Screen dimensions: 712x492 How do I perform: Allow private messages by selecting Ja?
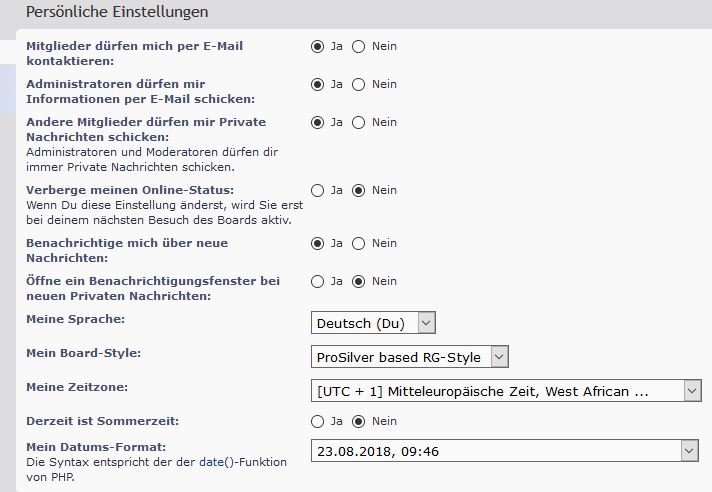[318, 122]
